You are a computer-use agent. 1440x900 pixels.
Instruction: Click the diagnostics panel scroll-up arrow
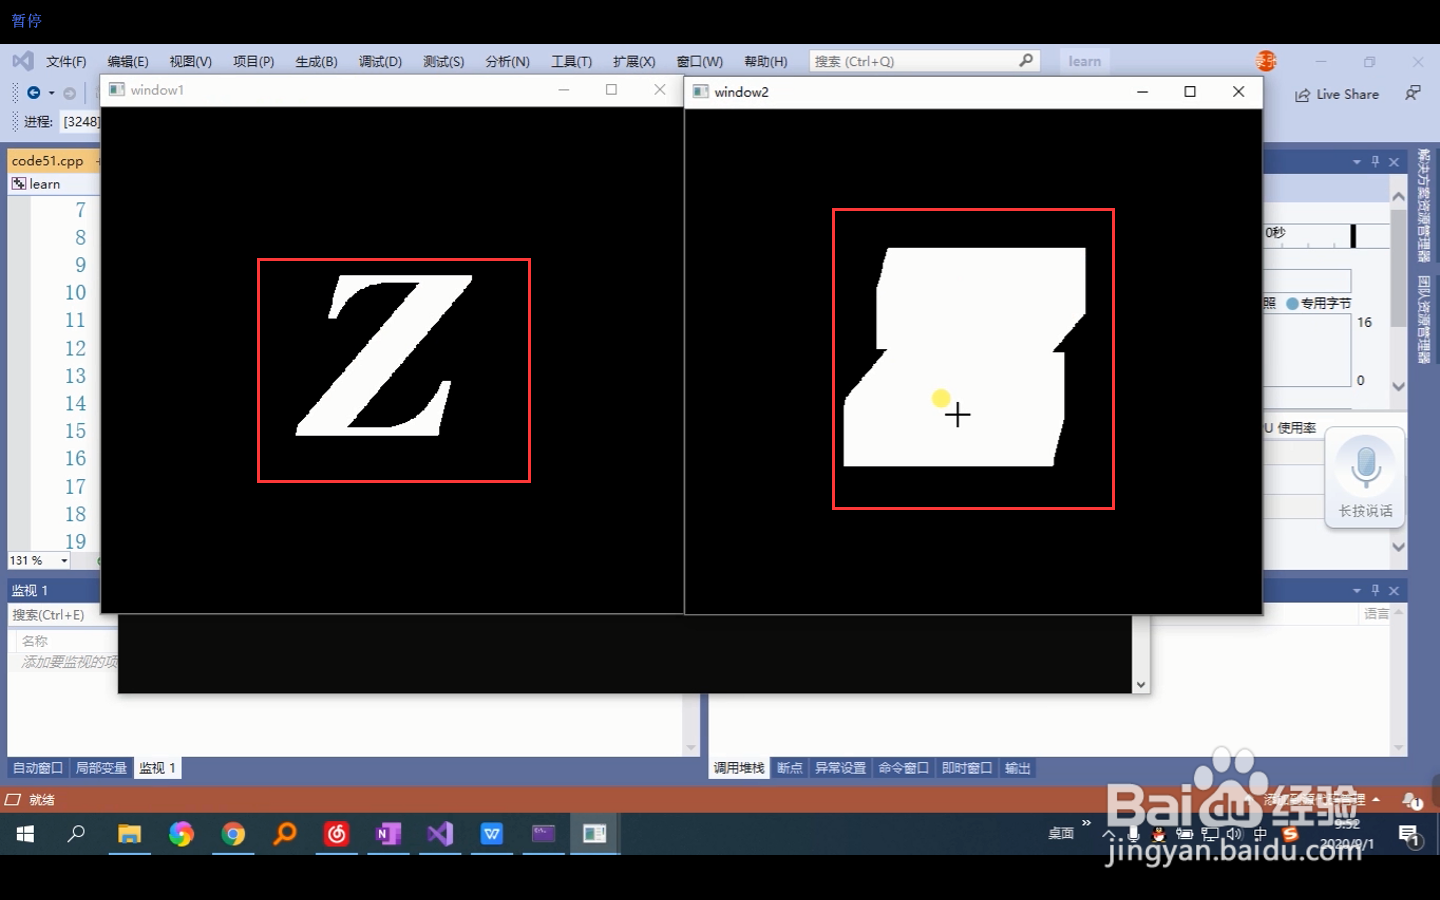1399,197
